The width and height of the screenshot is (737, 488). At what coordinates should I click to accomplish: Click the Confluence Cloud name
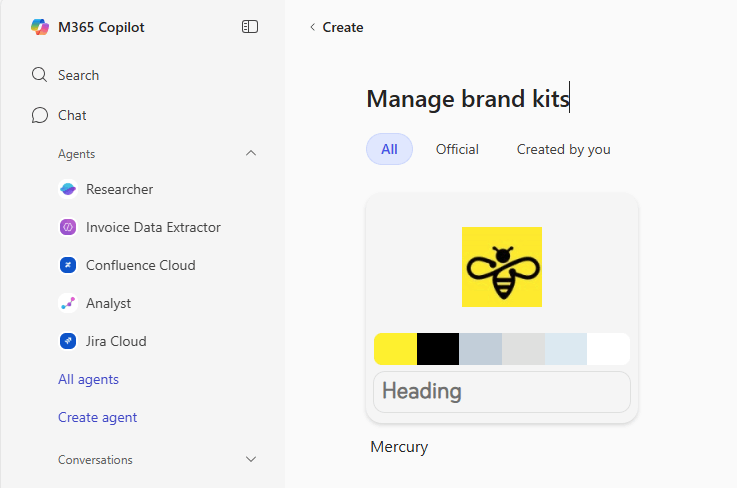[141, 265]
